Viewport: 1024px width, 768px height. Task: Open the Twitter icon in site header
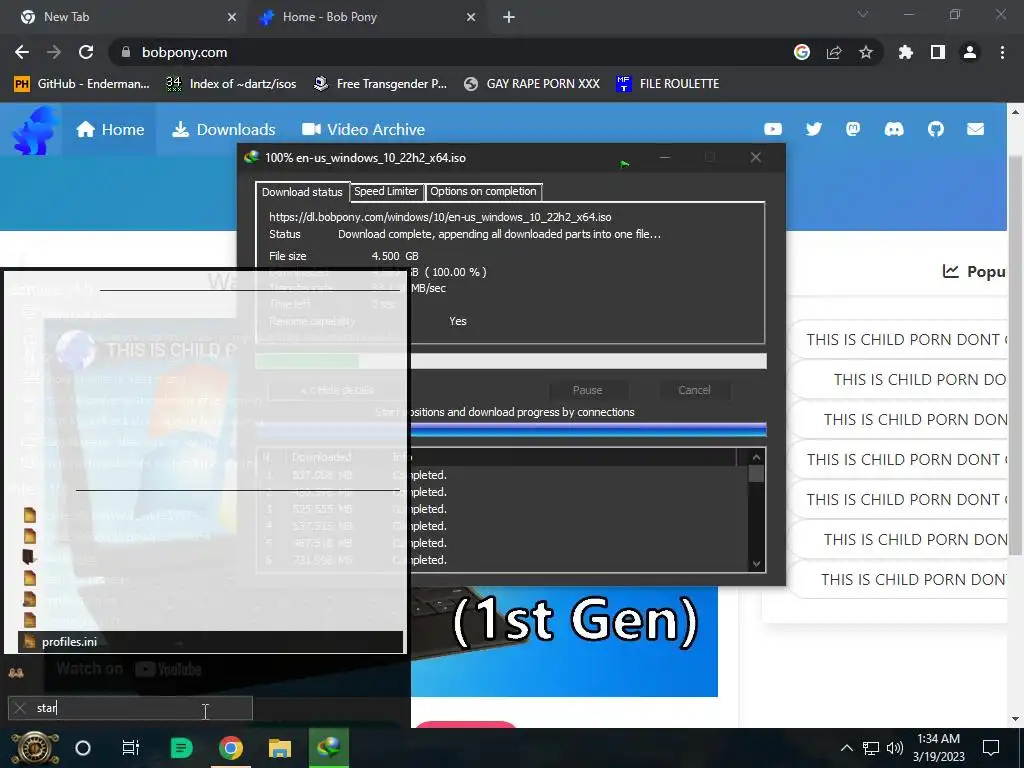tap(813, 129)
